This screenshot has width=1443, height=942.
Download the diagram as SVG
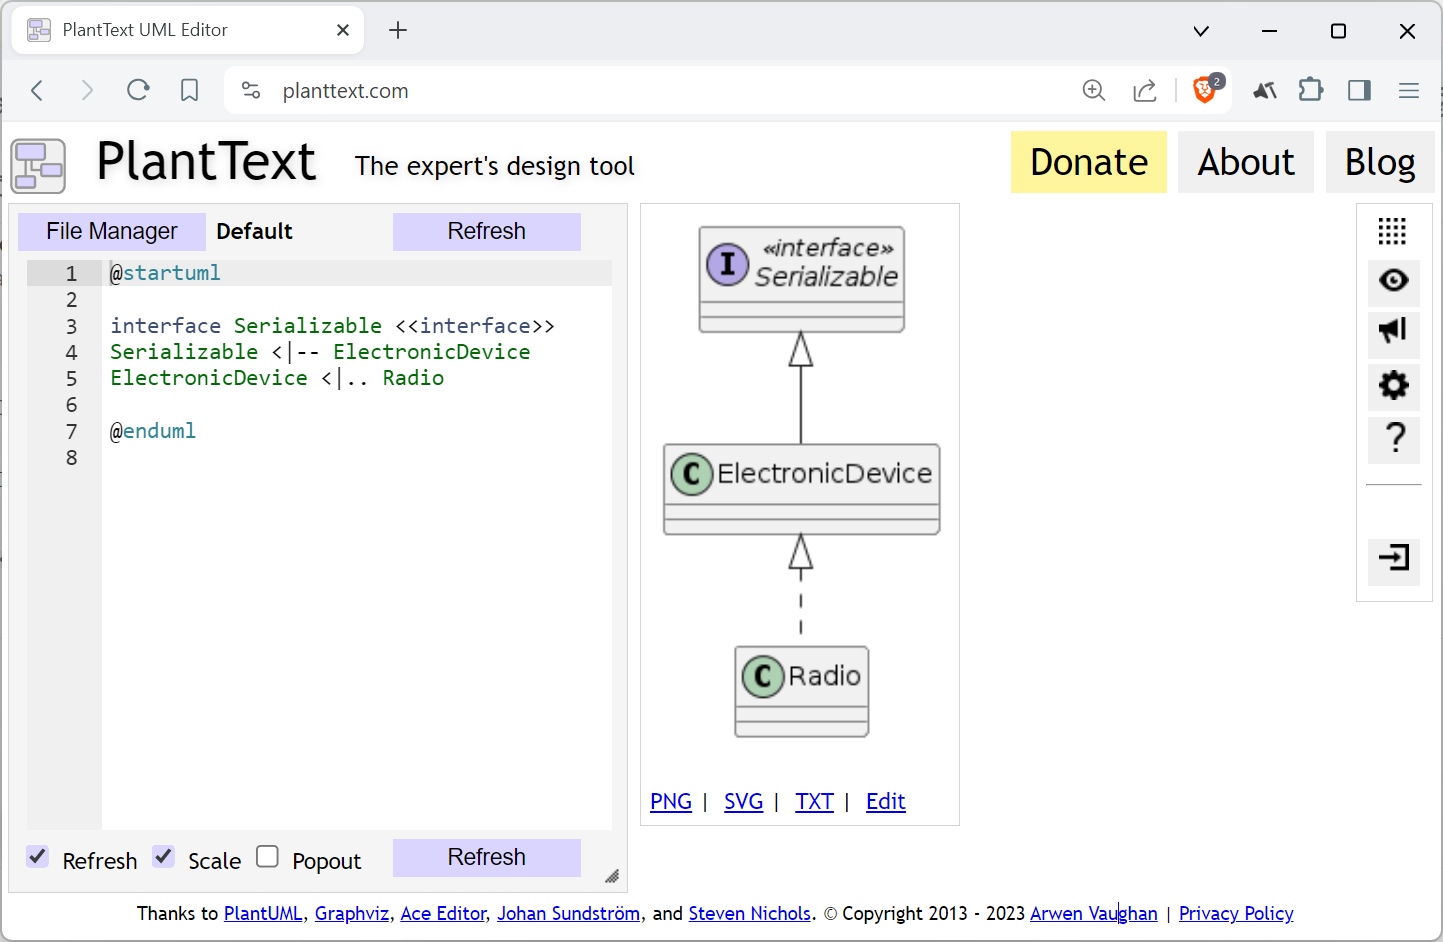pyautogui.click(x=743, y=802)
